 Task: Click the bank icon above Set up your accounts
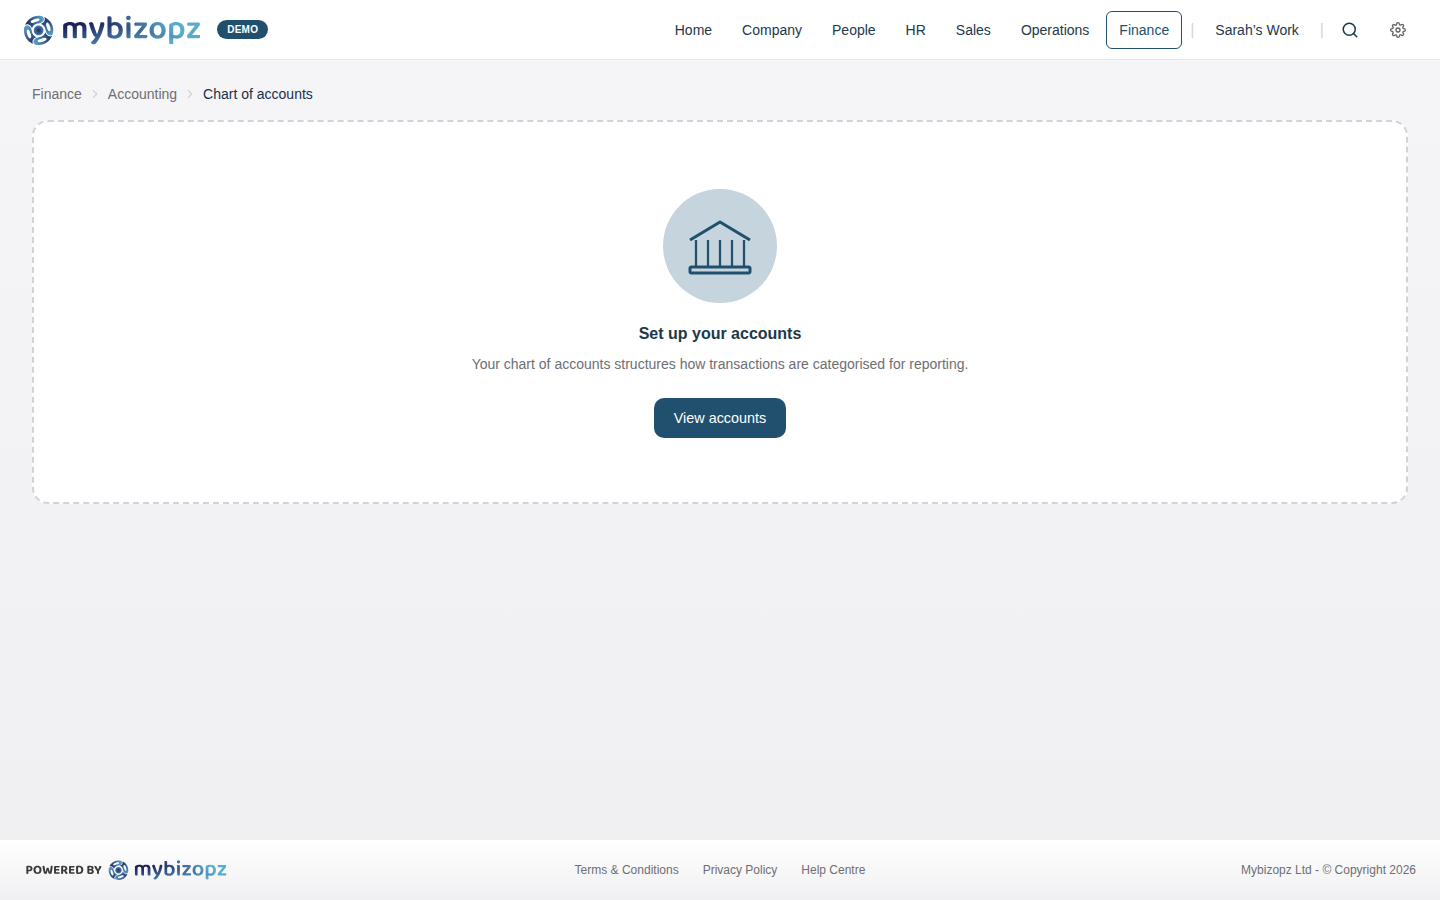pos(720,246)
